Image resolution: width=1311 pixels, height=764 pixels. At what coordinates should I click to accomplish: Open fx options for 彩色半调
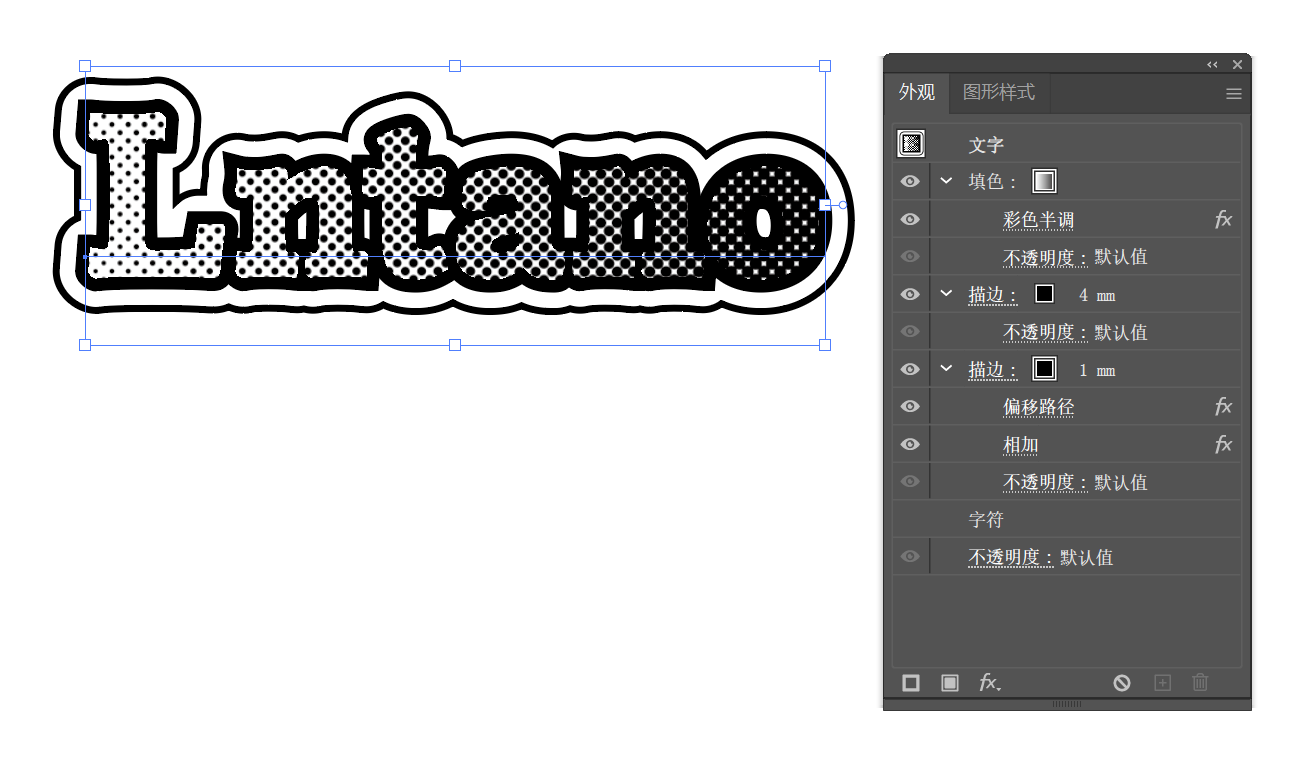point(1223,219)
